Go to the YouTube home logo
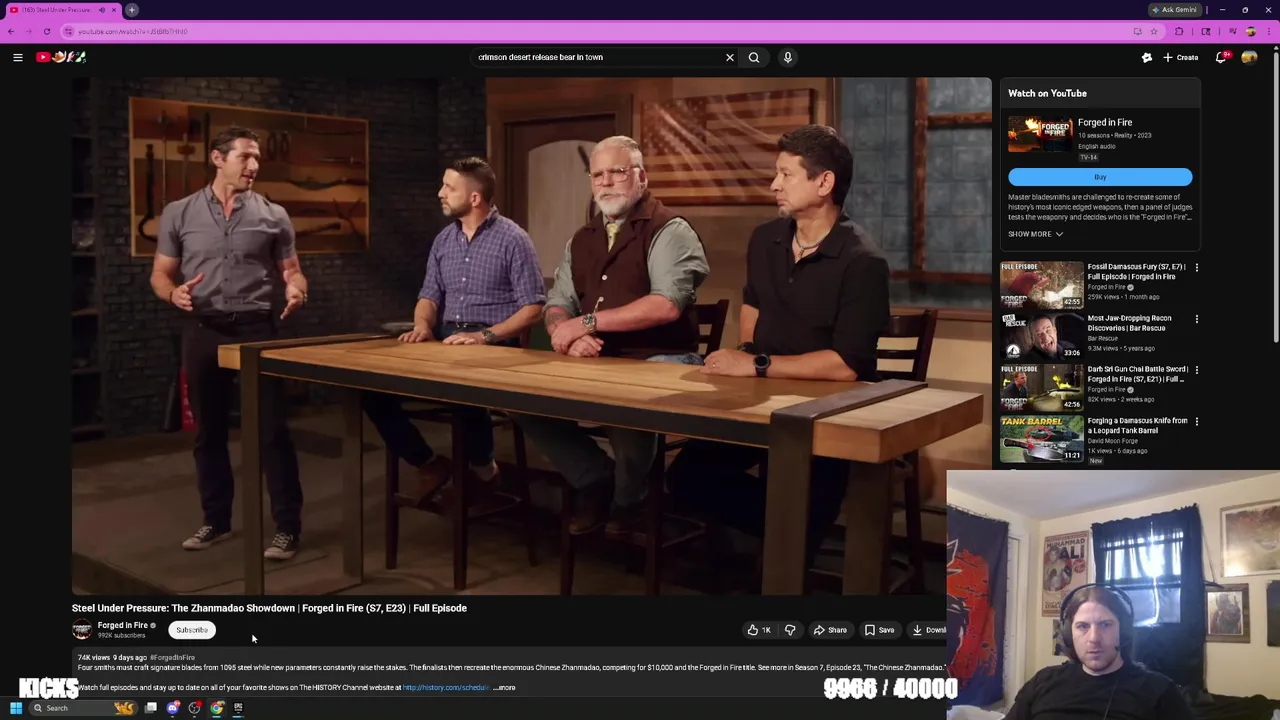This screenshot has width=1280, height=720. point(61,57)
